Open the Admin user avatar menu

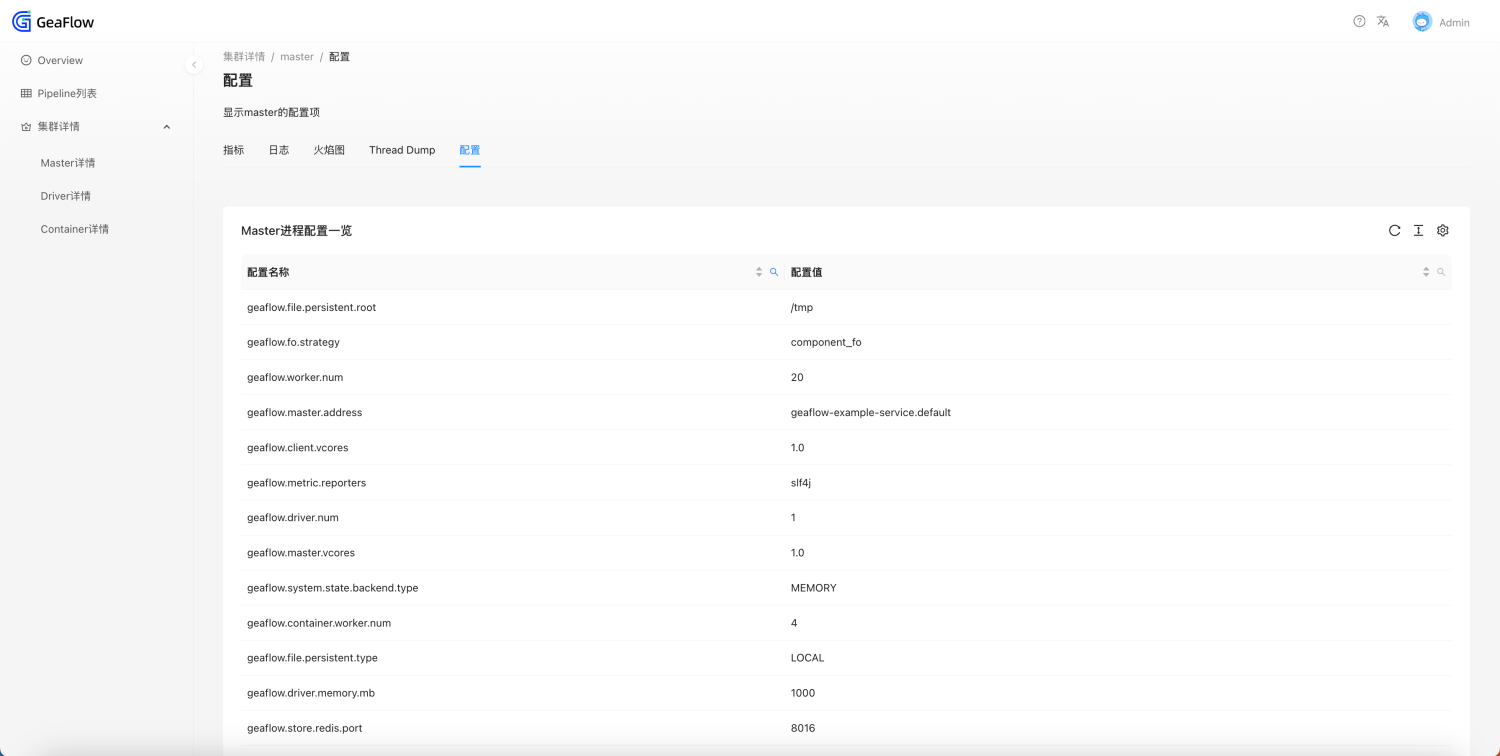(x=1422, y=21)
